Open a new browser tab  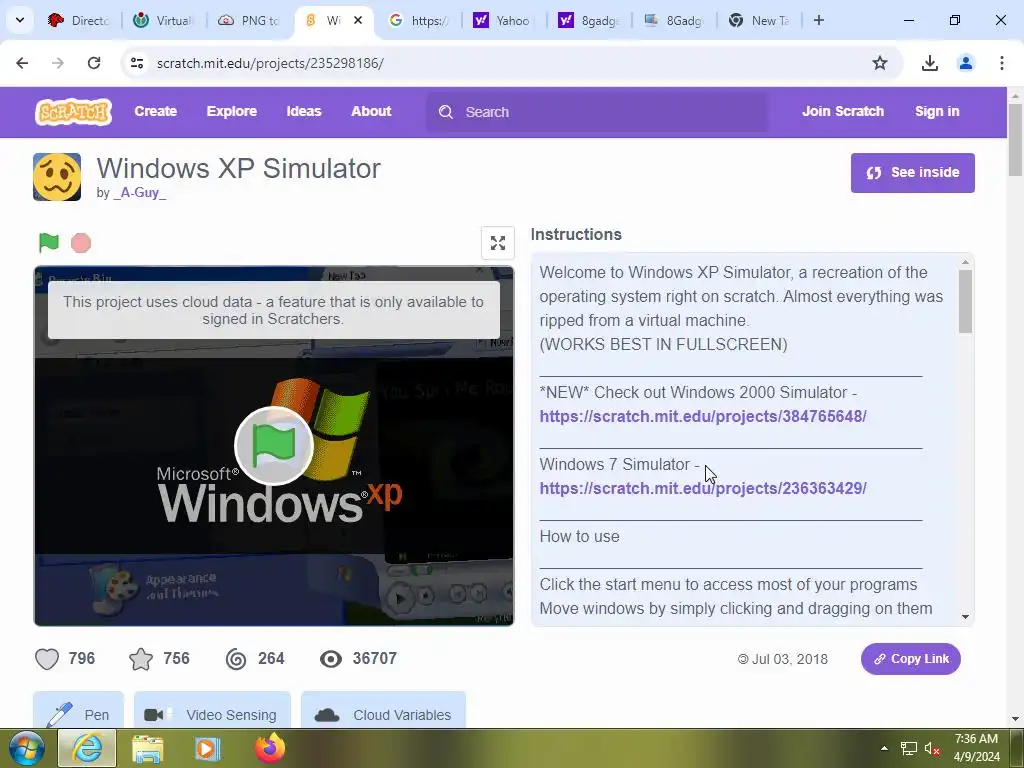point(819,20)
